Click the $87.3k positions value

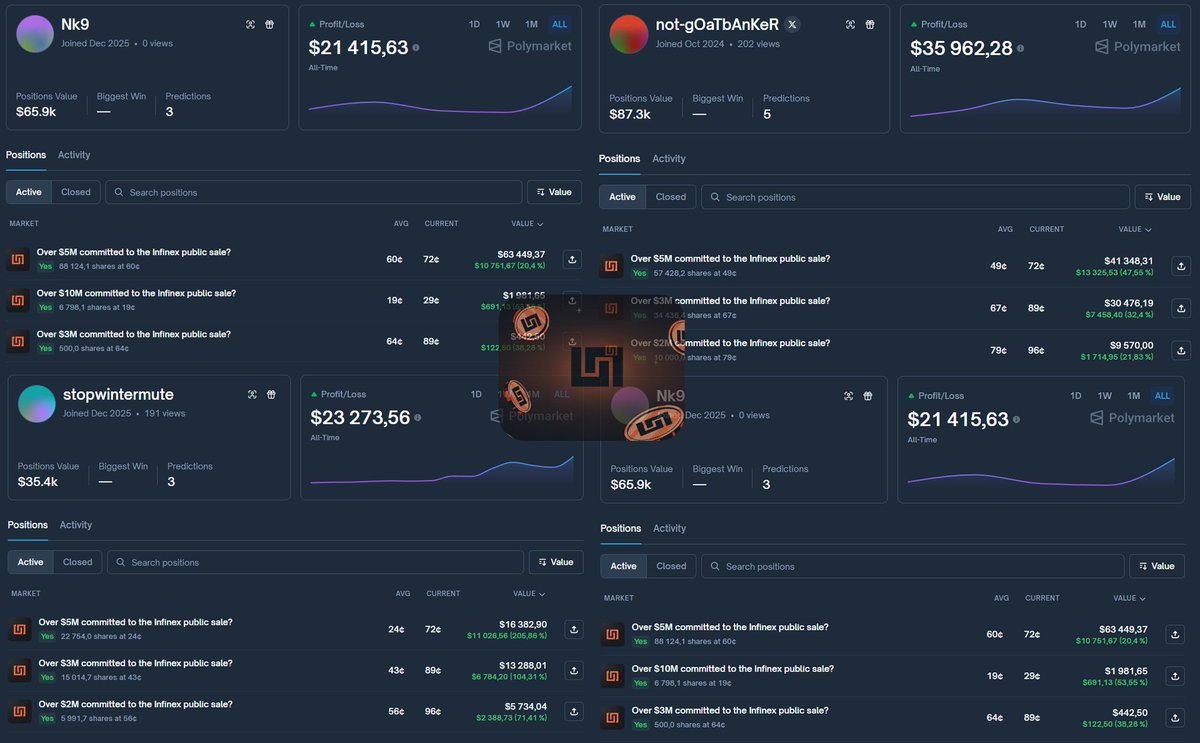(630, 114)
